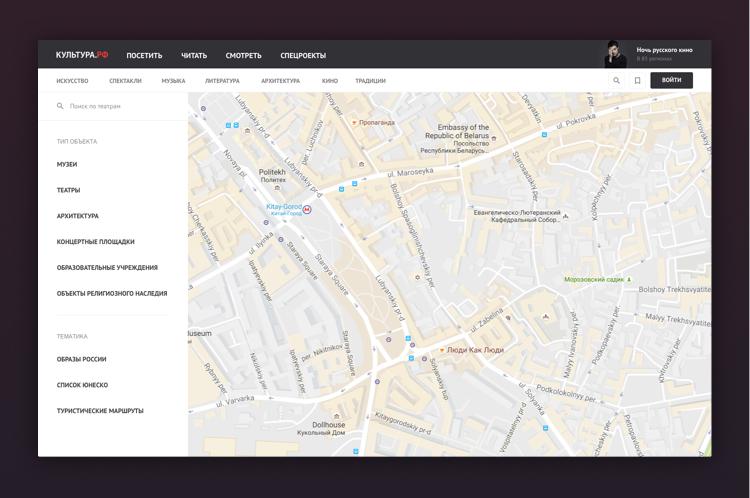Image resolution: width=750 pixels, height=498 pixels.
Task: Click the Пропаганда venue marker on the map
Action: click(x=354, y=123)
